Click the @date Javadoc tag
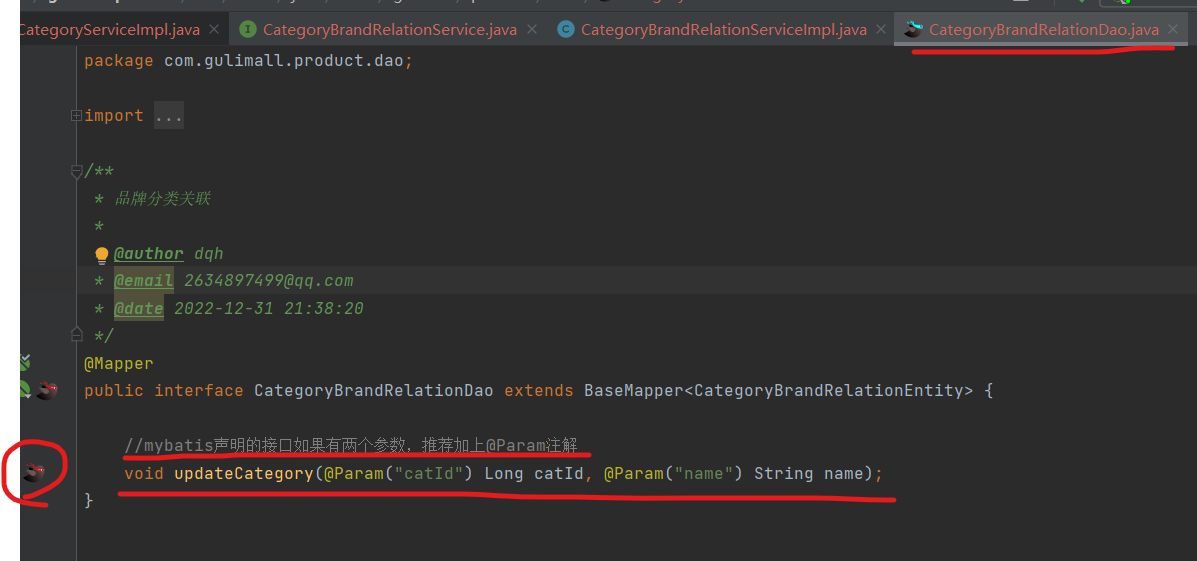The height and width of the screenshot is (561, 1197). click(x=138, y=308)
